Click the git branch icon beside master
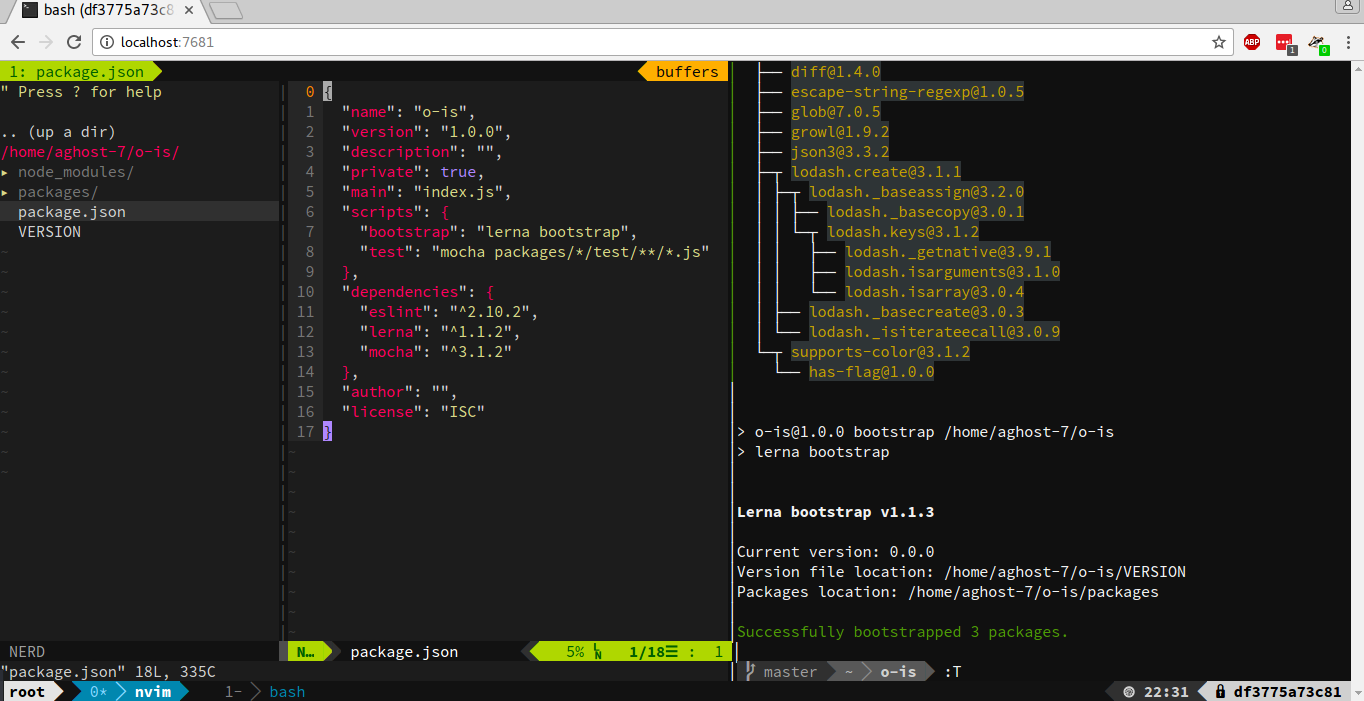Image resolution: width=1364 pixels, height=701 pixels. (x=749, y=672)
